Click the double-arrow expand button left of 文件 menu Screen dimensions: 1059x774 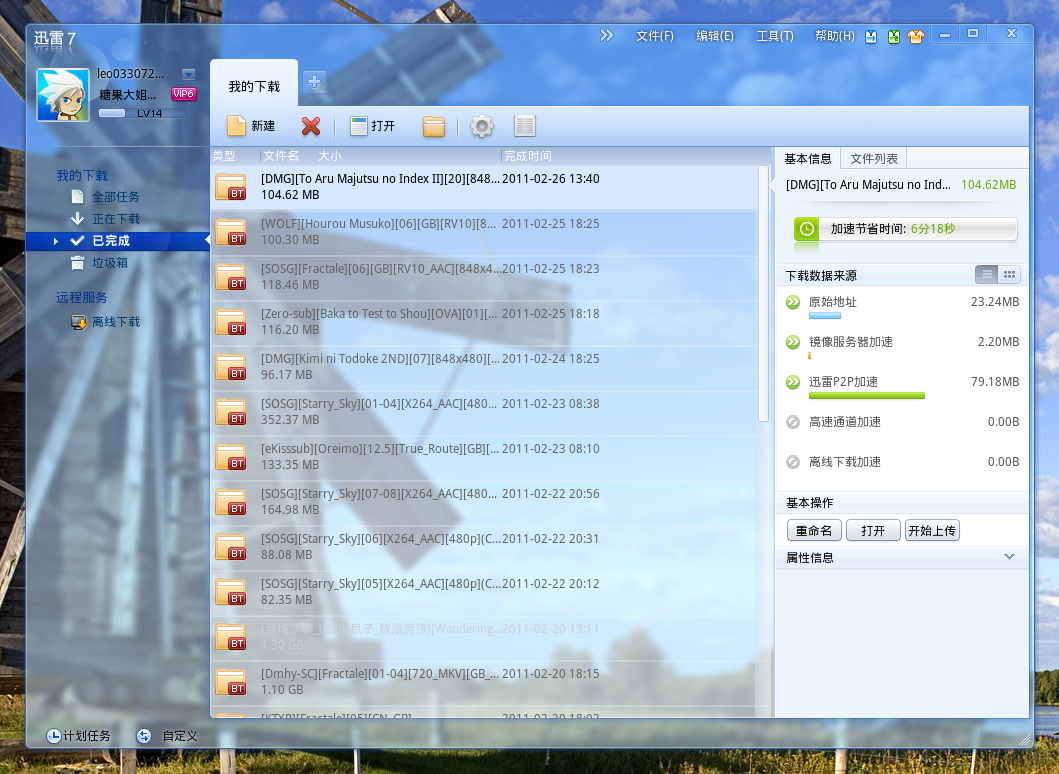pos(607,36)
